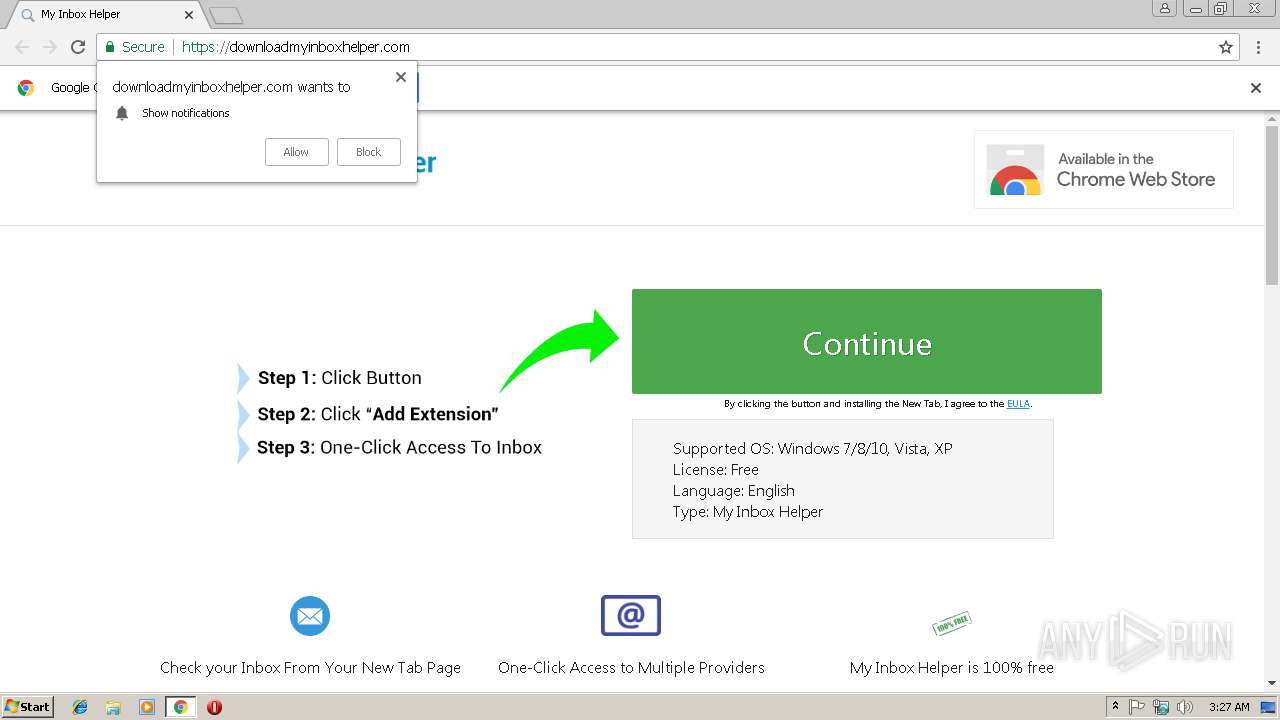This screenshot has height=720, width=1280.
Task: Click the red Opera taskbar icon
Action: click(214, 707)
